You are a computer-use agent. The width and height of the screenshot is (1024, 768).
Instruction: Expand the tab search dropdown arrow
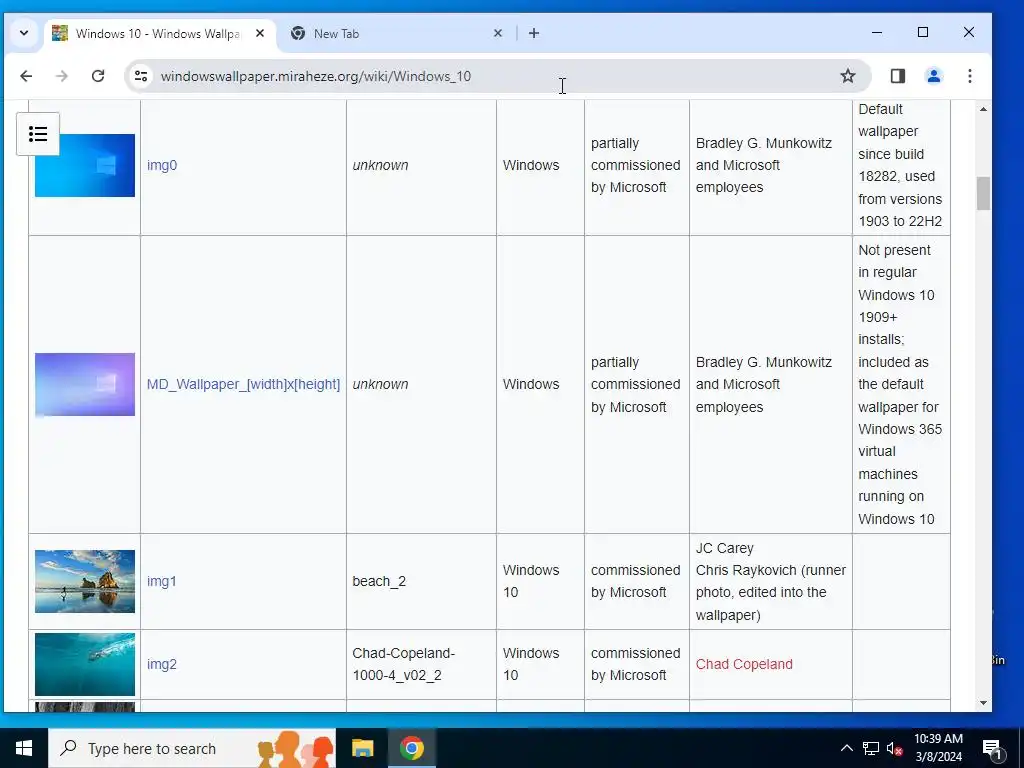coord(24,33)
